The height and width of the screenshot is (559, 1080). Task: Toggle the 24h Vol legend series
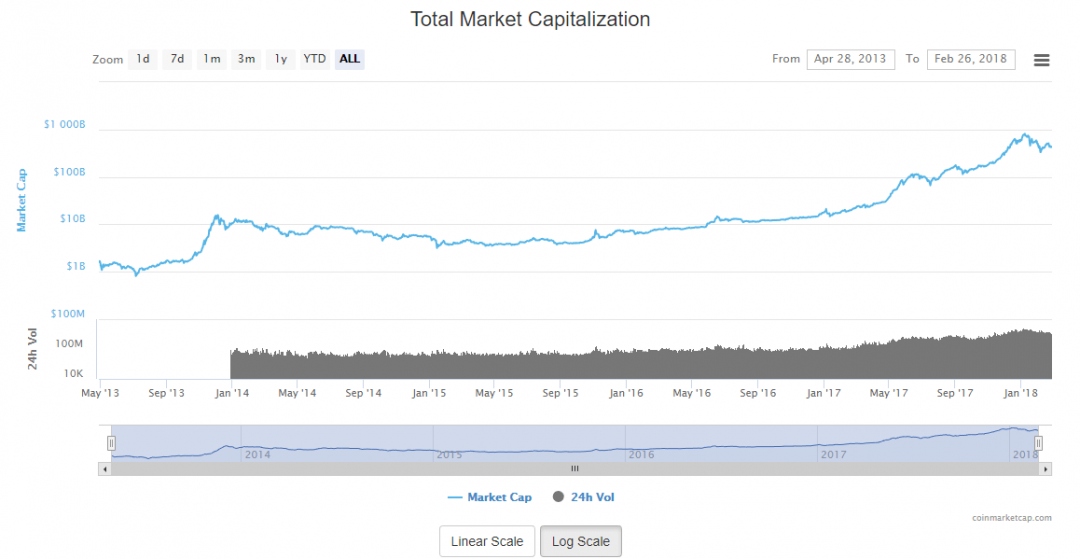[x=591, y=497]
